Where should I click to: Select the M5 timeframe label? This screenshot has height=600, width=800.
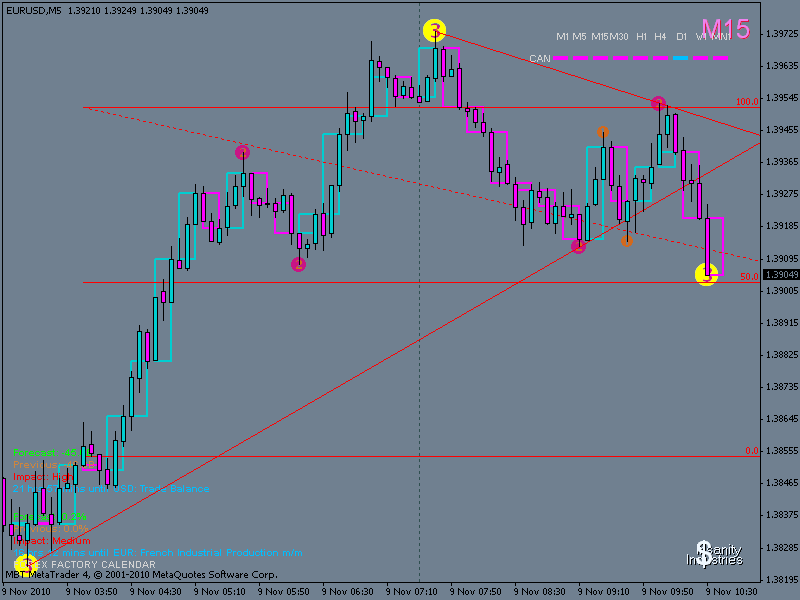579,37
